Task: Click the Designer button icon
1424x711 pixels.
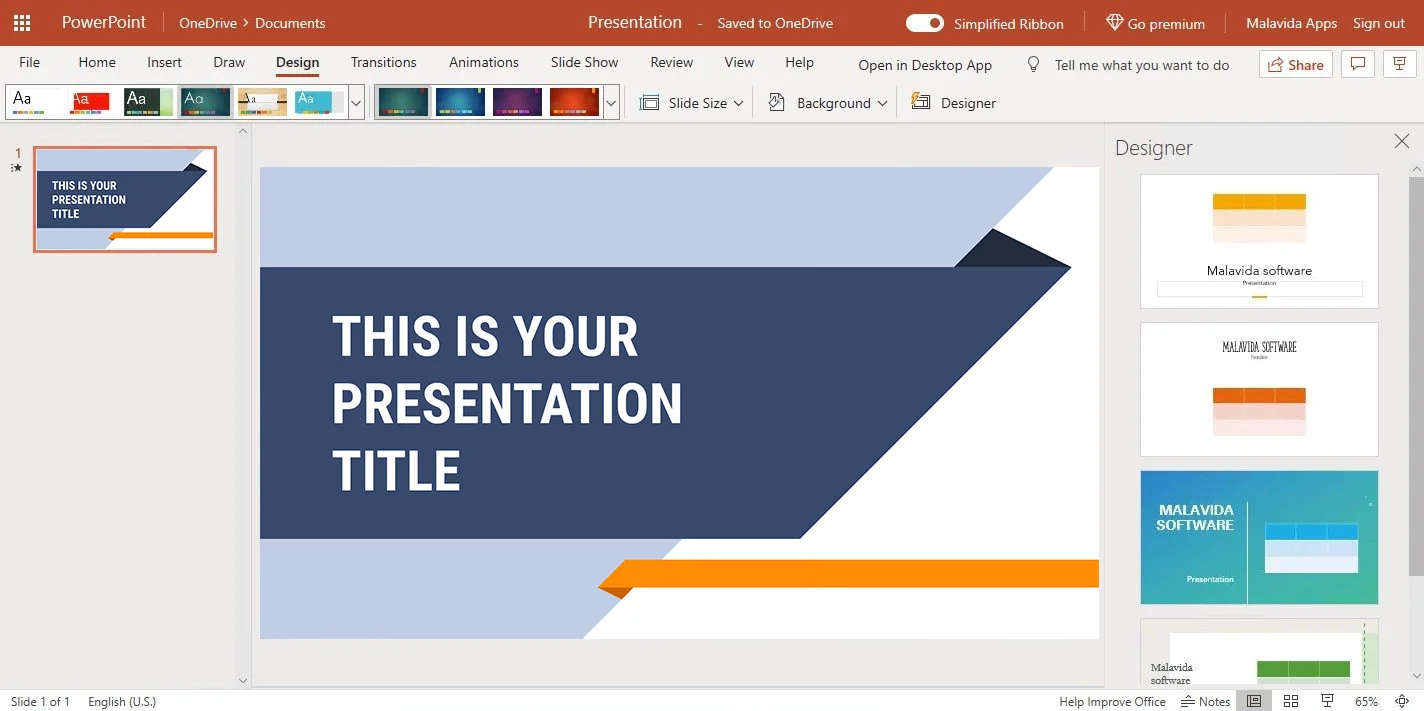Action: click(921, 102)
